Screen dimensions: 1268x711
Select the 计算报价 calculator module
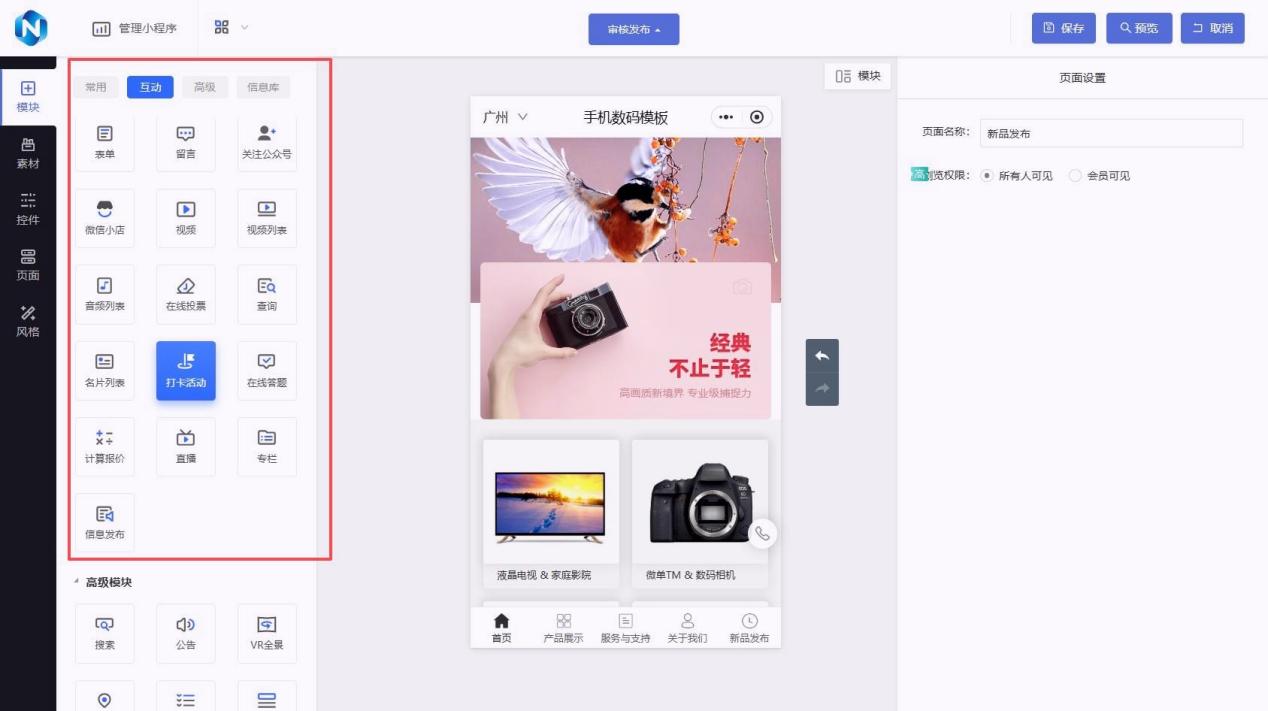click(104, 446)
